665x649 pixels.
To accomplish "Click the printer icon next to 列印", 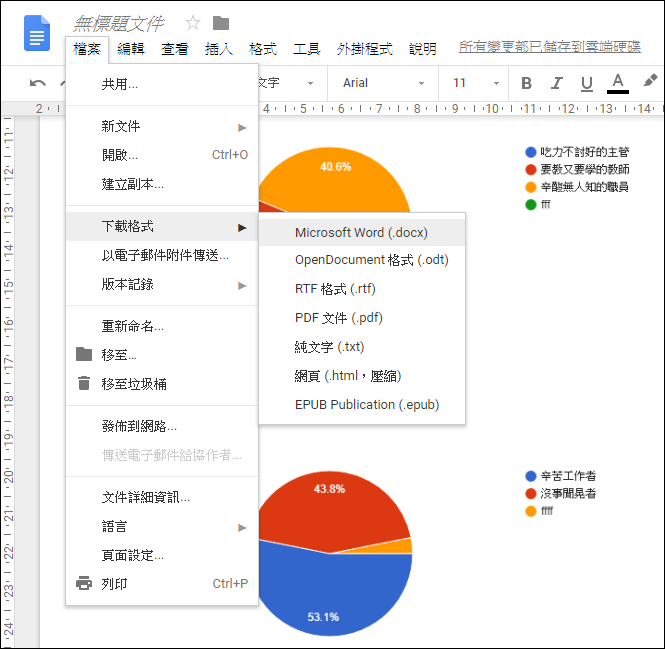I will pyautogui.click(x=84, y=583).
